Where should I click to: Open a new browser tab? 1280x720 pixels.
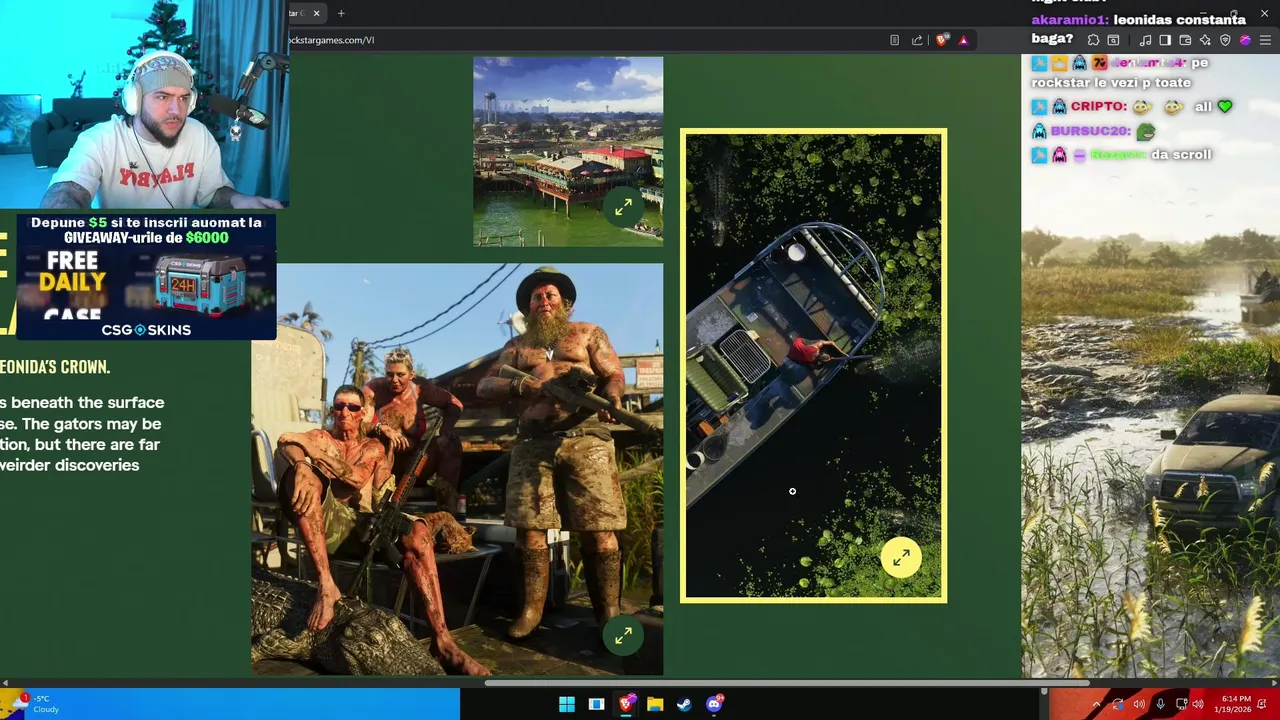pos(341,13)
